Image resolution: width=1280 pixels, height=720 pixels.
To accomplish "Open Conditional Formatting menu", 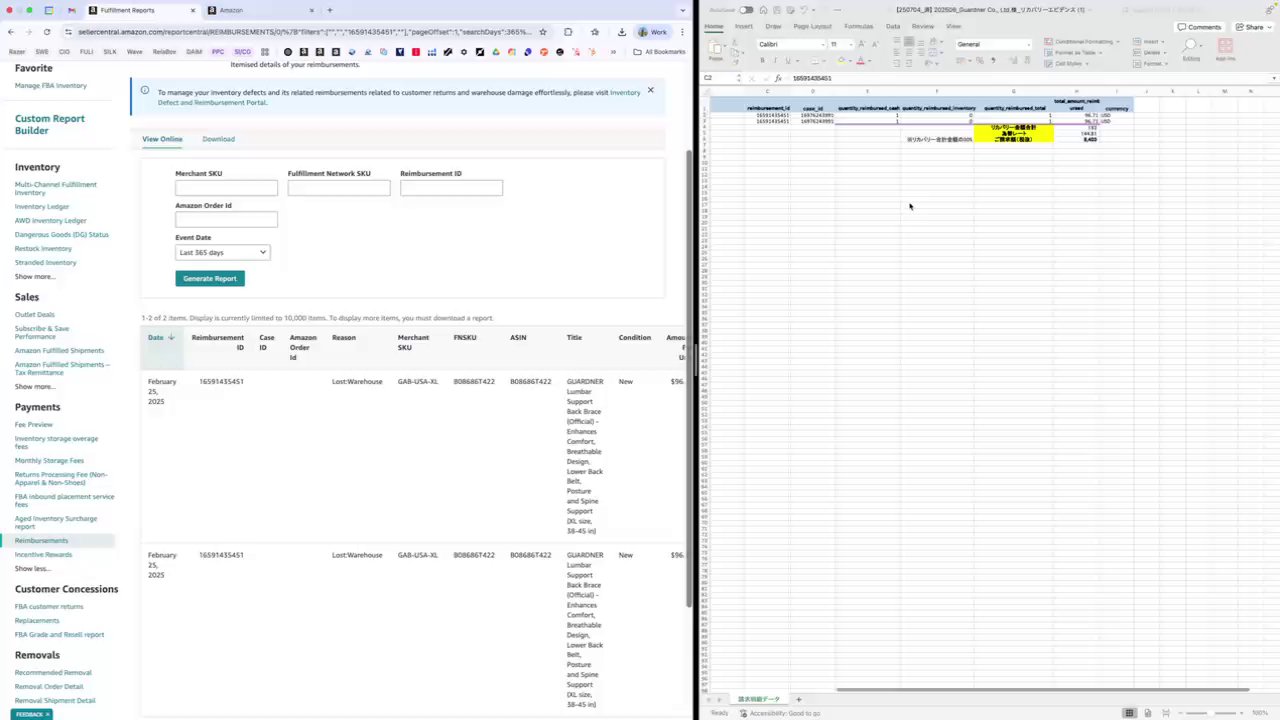I will 1083,42.
